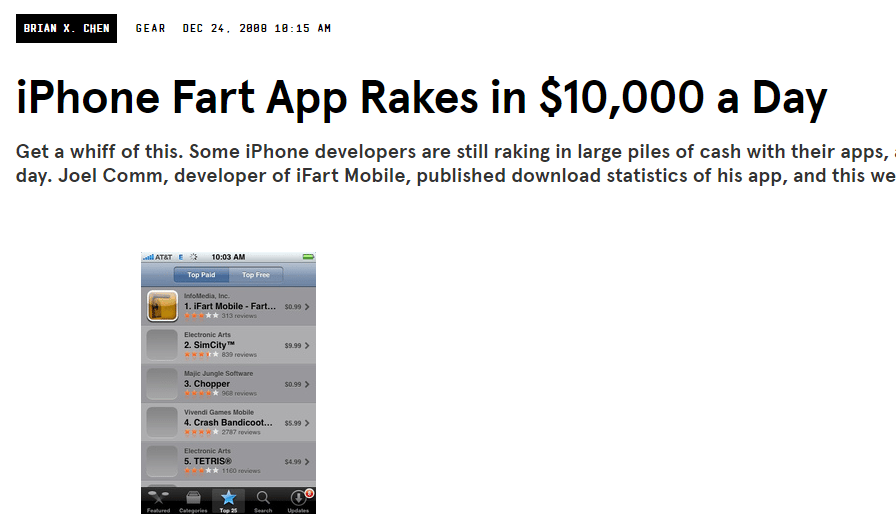Click row 2. SimCity title
Image resolution: width=896 pixels, height=520 pixels.
pos(209,345)
